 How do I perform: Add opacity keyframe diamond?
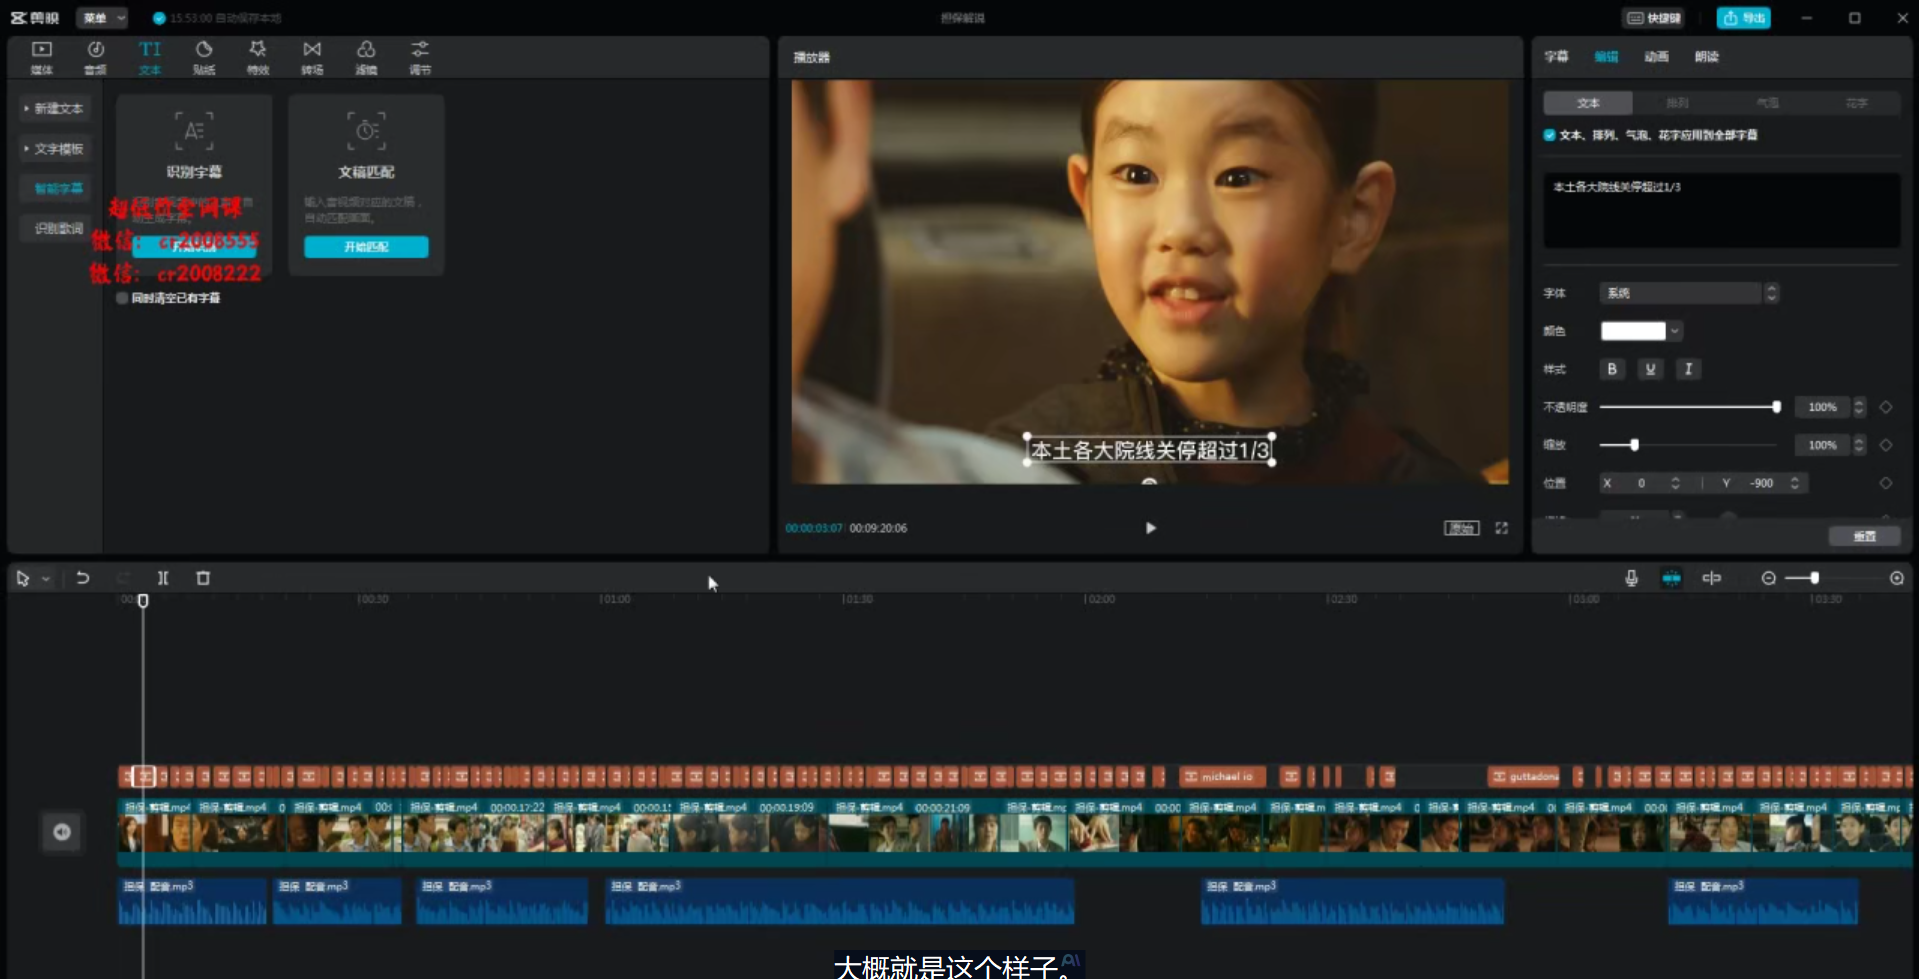[x=1885, y=407]
